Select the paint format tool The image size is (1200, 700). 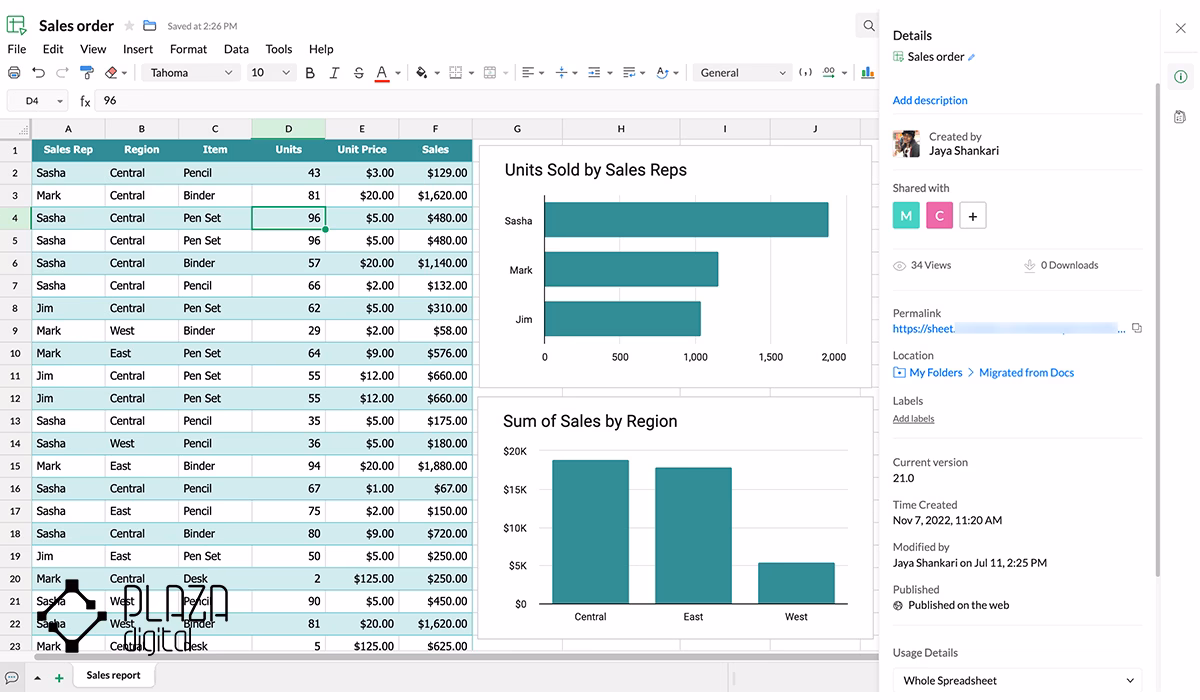[86, 73]
